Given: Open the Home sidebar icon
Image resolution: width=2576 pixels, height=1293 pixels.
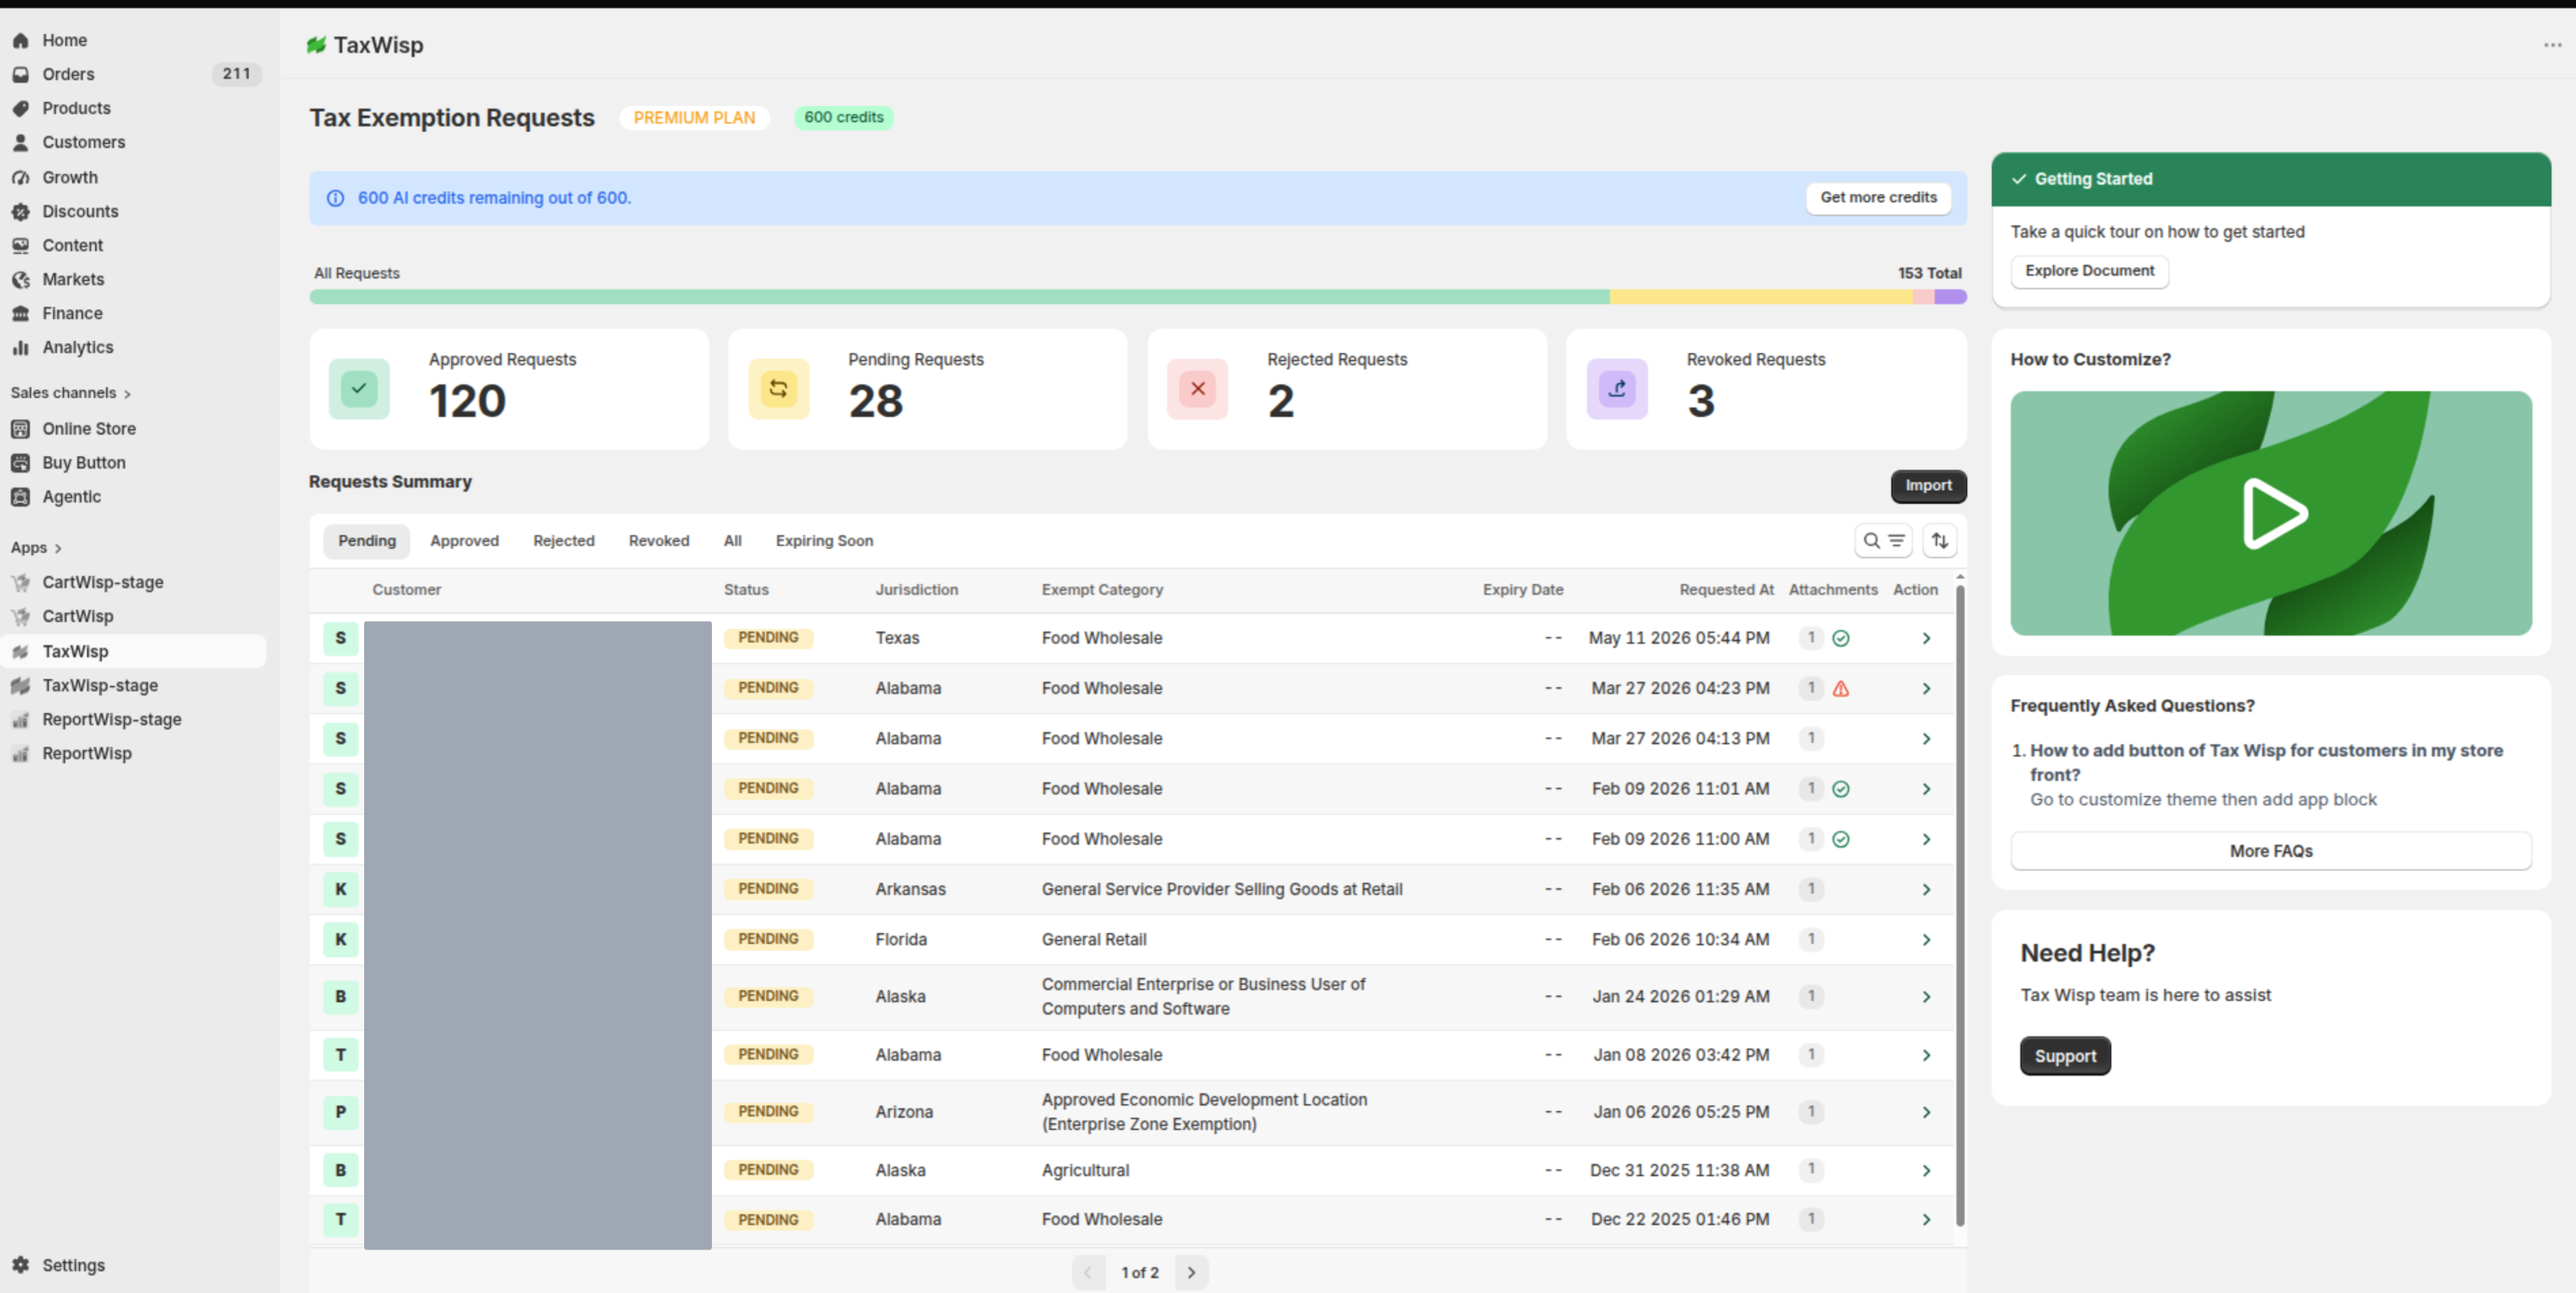Looking at the screenshot, I should 20,40.
